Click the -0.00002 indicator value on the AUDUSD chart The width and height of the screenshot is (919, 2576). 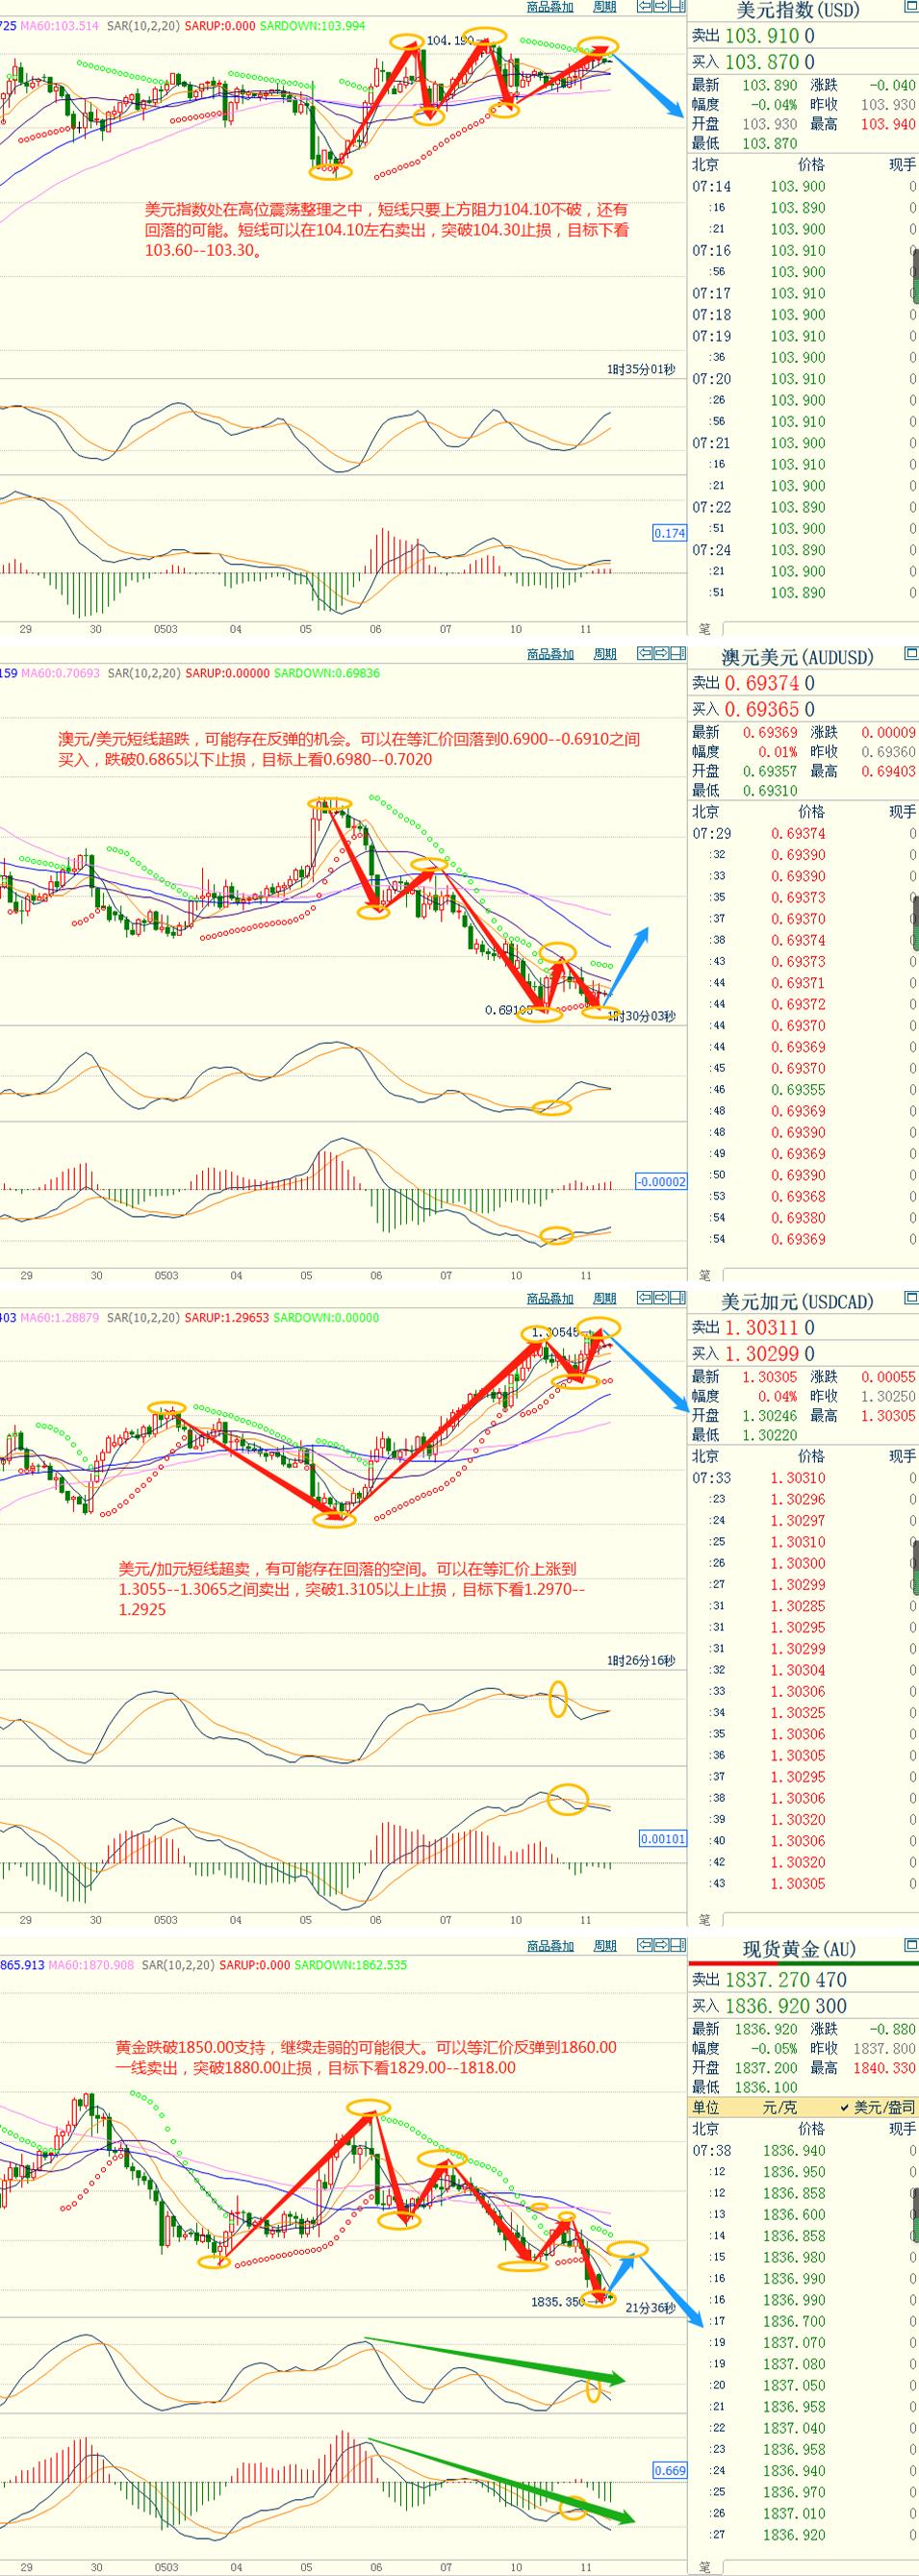click(x=661, y=1182)
